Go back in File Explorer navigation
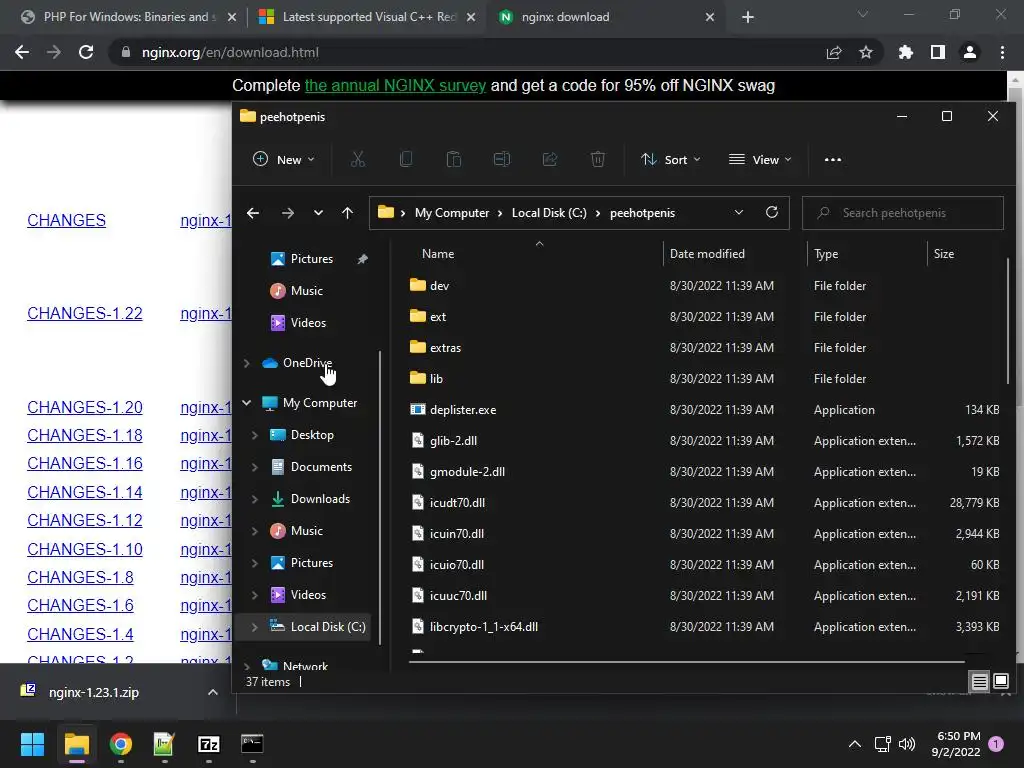The height and width of the screenshot is (768, 1024). tap(253, 213)
